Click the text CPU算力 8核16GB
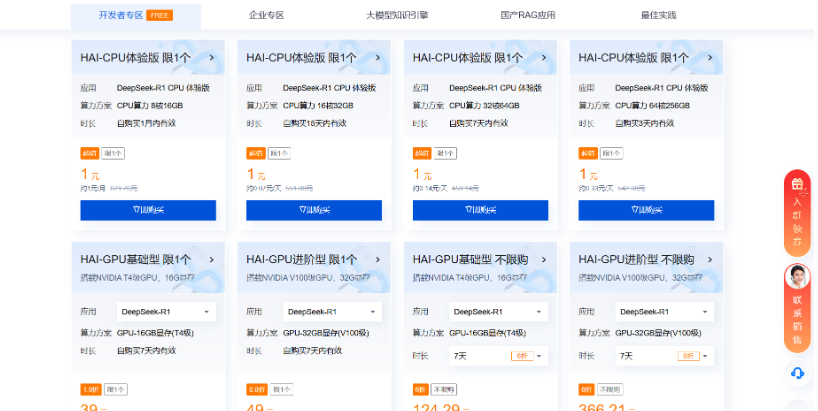 coord(150,105)
